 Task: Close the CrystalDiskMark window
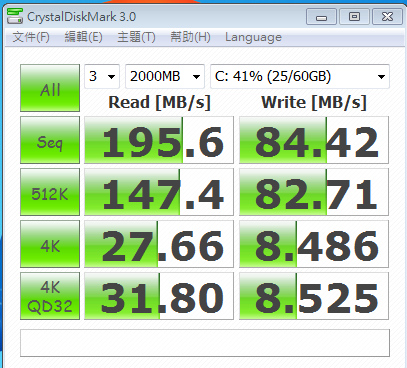(x=387, y=17)
